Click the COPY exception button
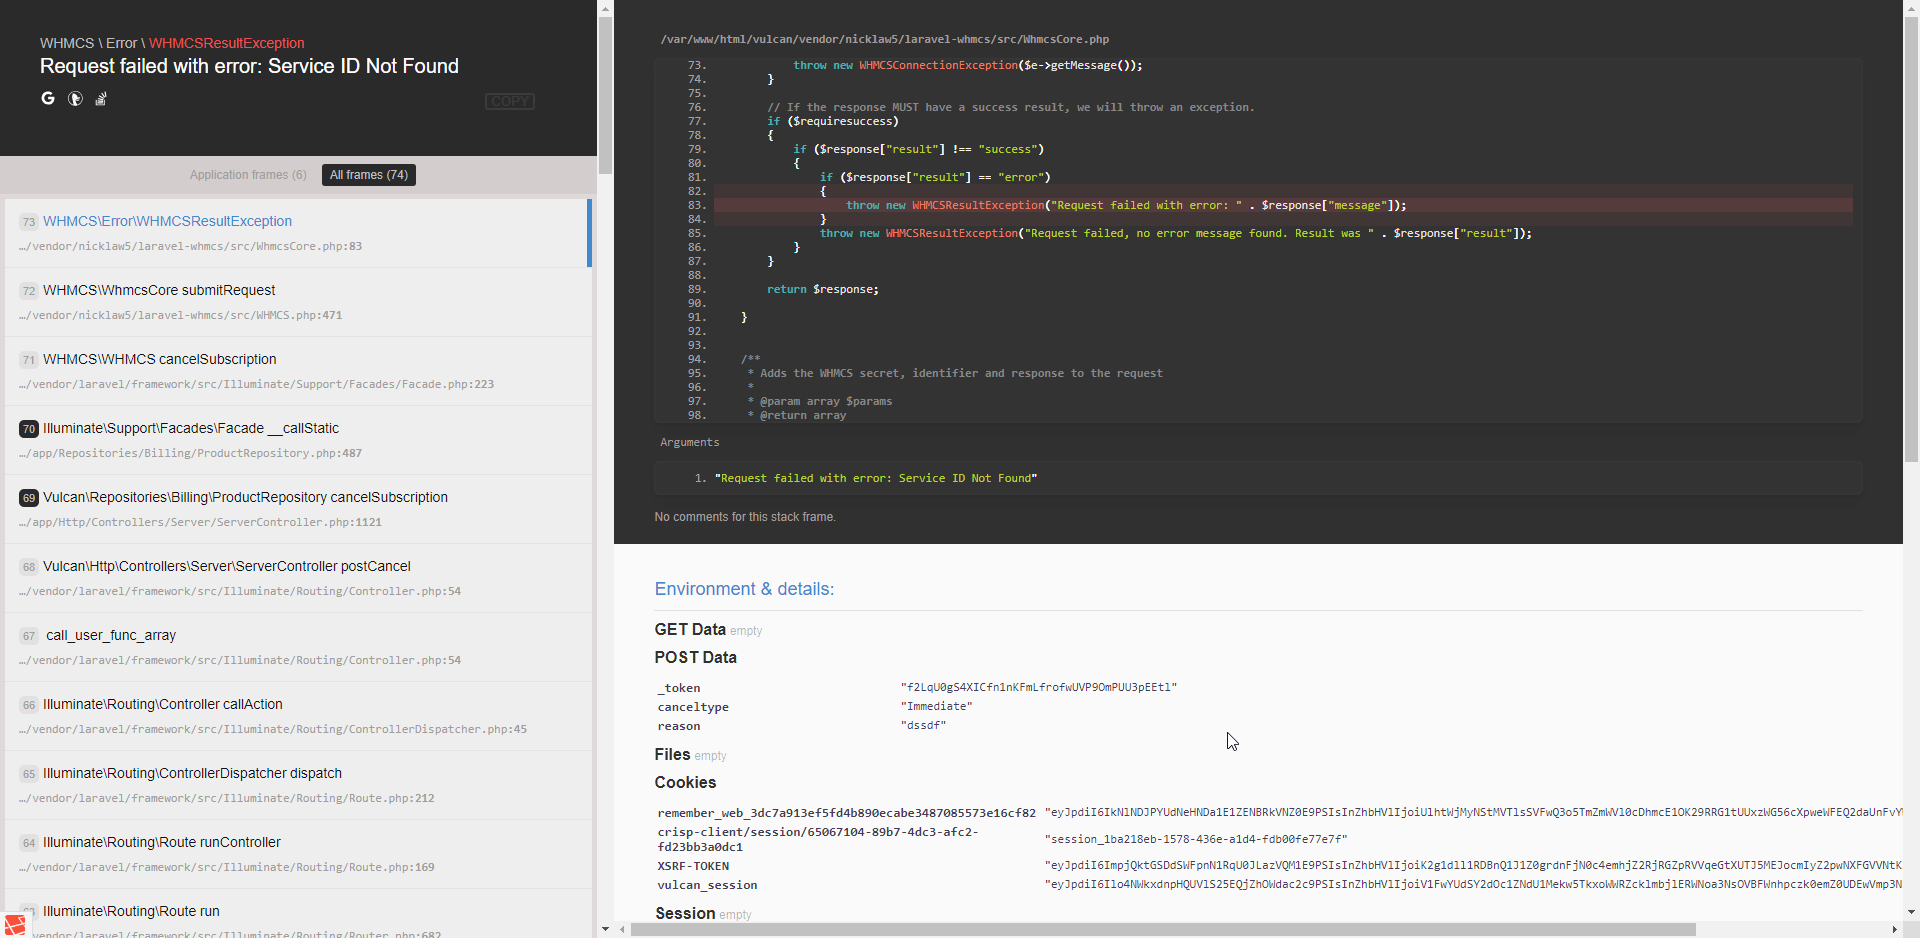This screenshot has height=938, width=1920. click(x=509, y=101)
